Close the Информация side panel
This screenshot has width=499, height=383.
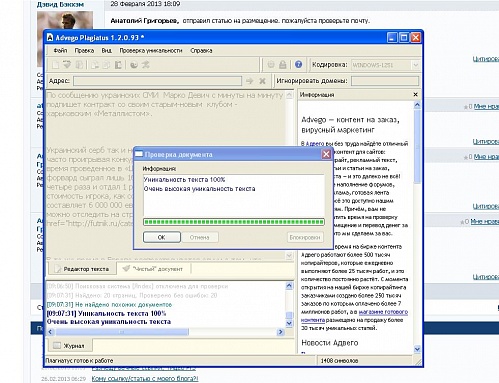415,95
